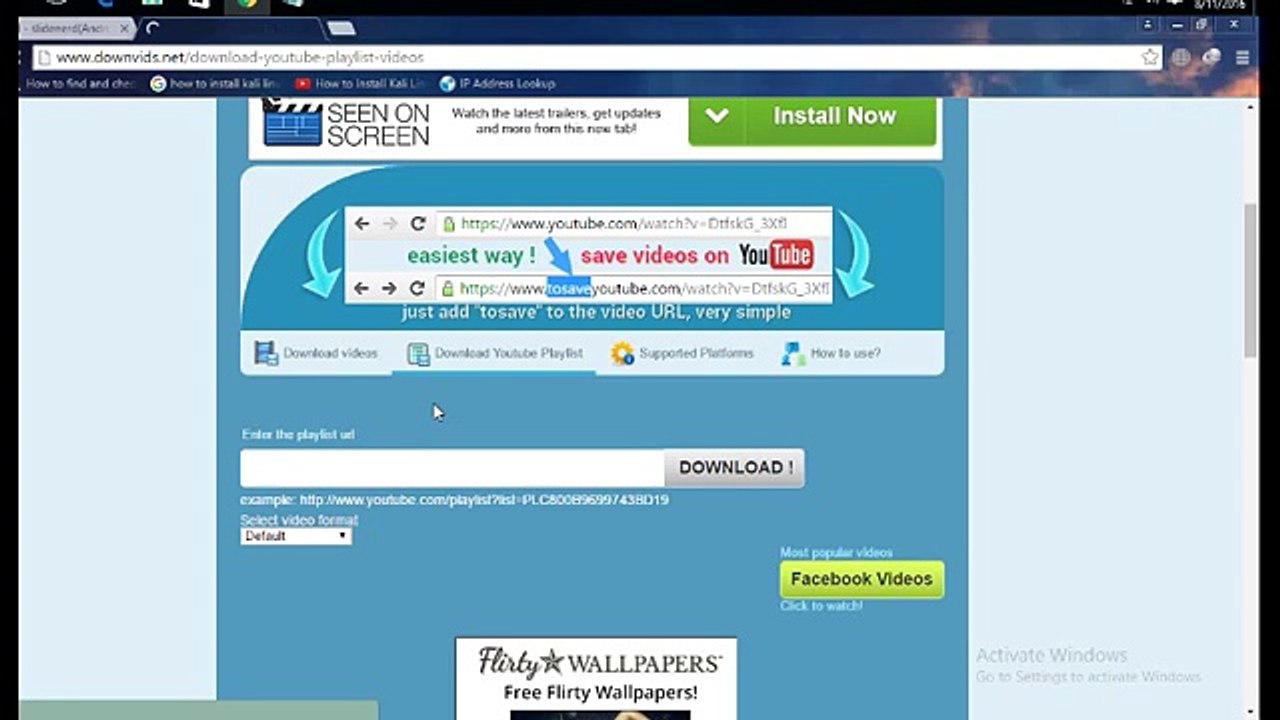
Task: Open the Supported Platforms tab
Action: pyautogui.click(x=683, y=353)
